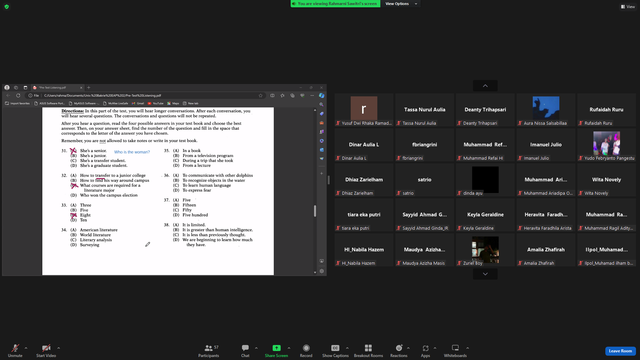
Task: Open the New tab bookmark
Action: point(191,103)
